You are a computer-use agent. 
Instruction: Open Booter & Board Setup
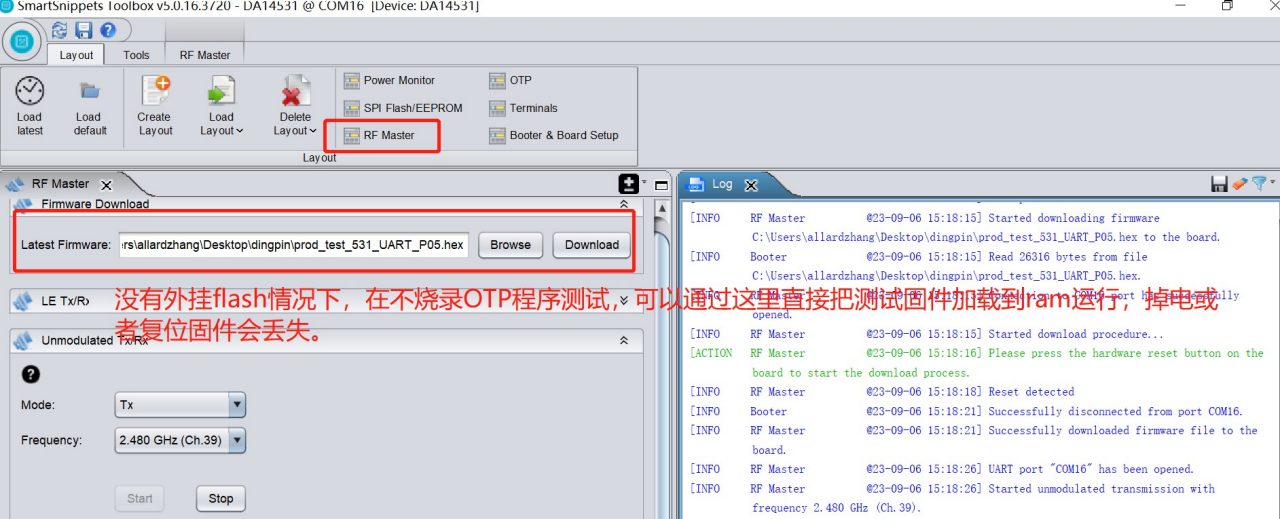coord(554,135)
